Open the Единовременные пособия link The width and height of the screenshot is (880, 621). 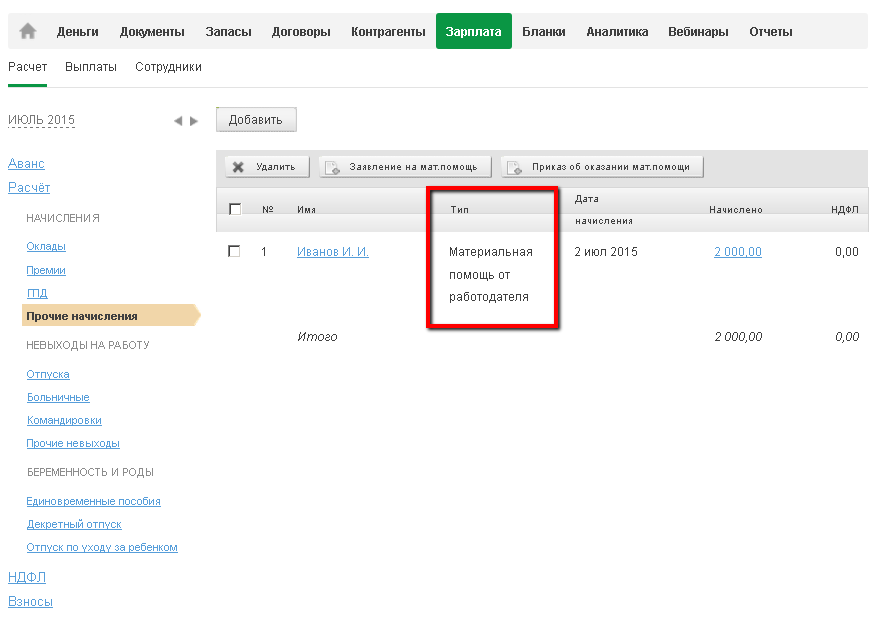coord(94,501)
